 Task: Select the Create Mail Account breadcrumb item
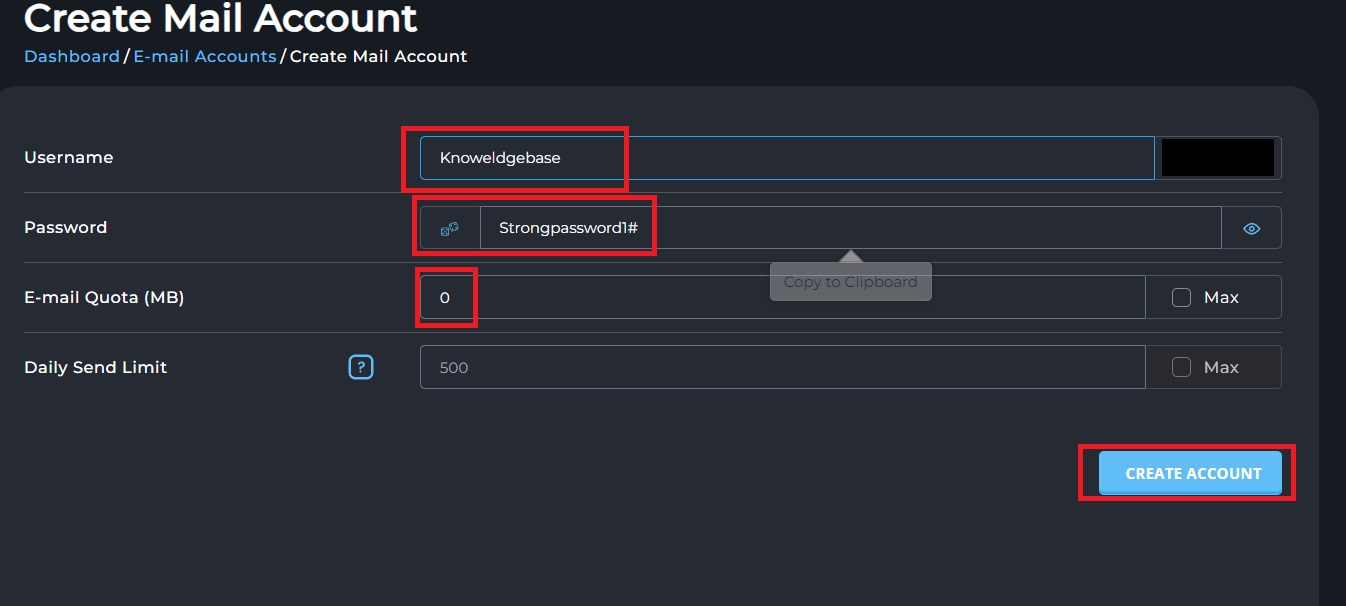[x=378, y=56]
